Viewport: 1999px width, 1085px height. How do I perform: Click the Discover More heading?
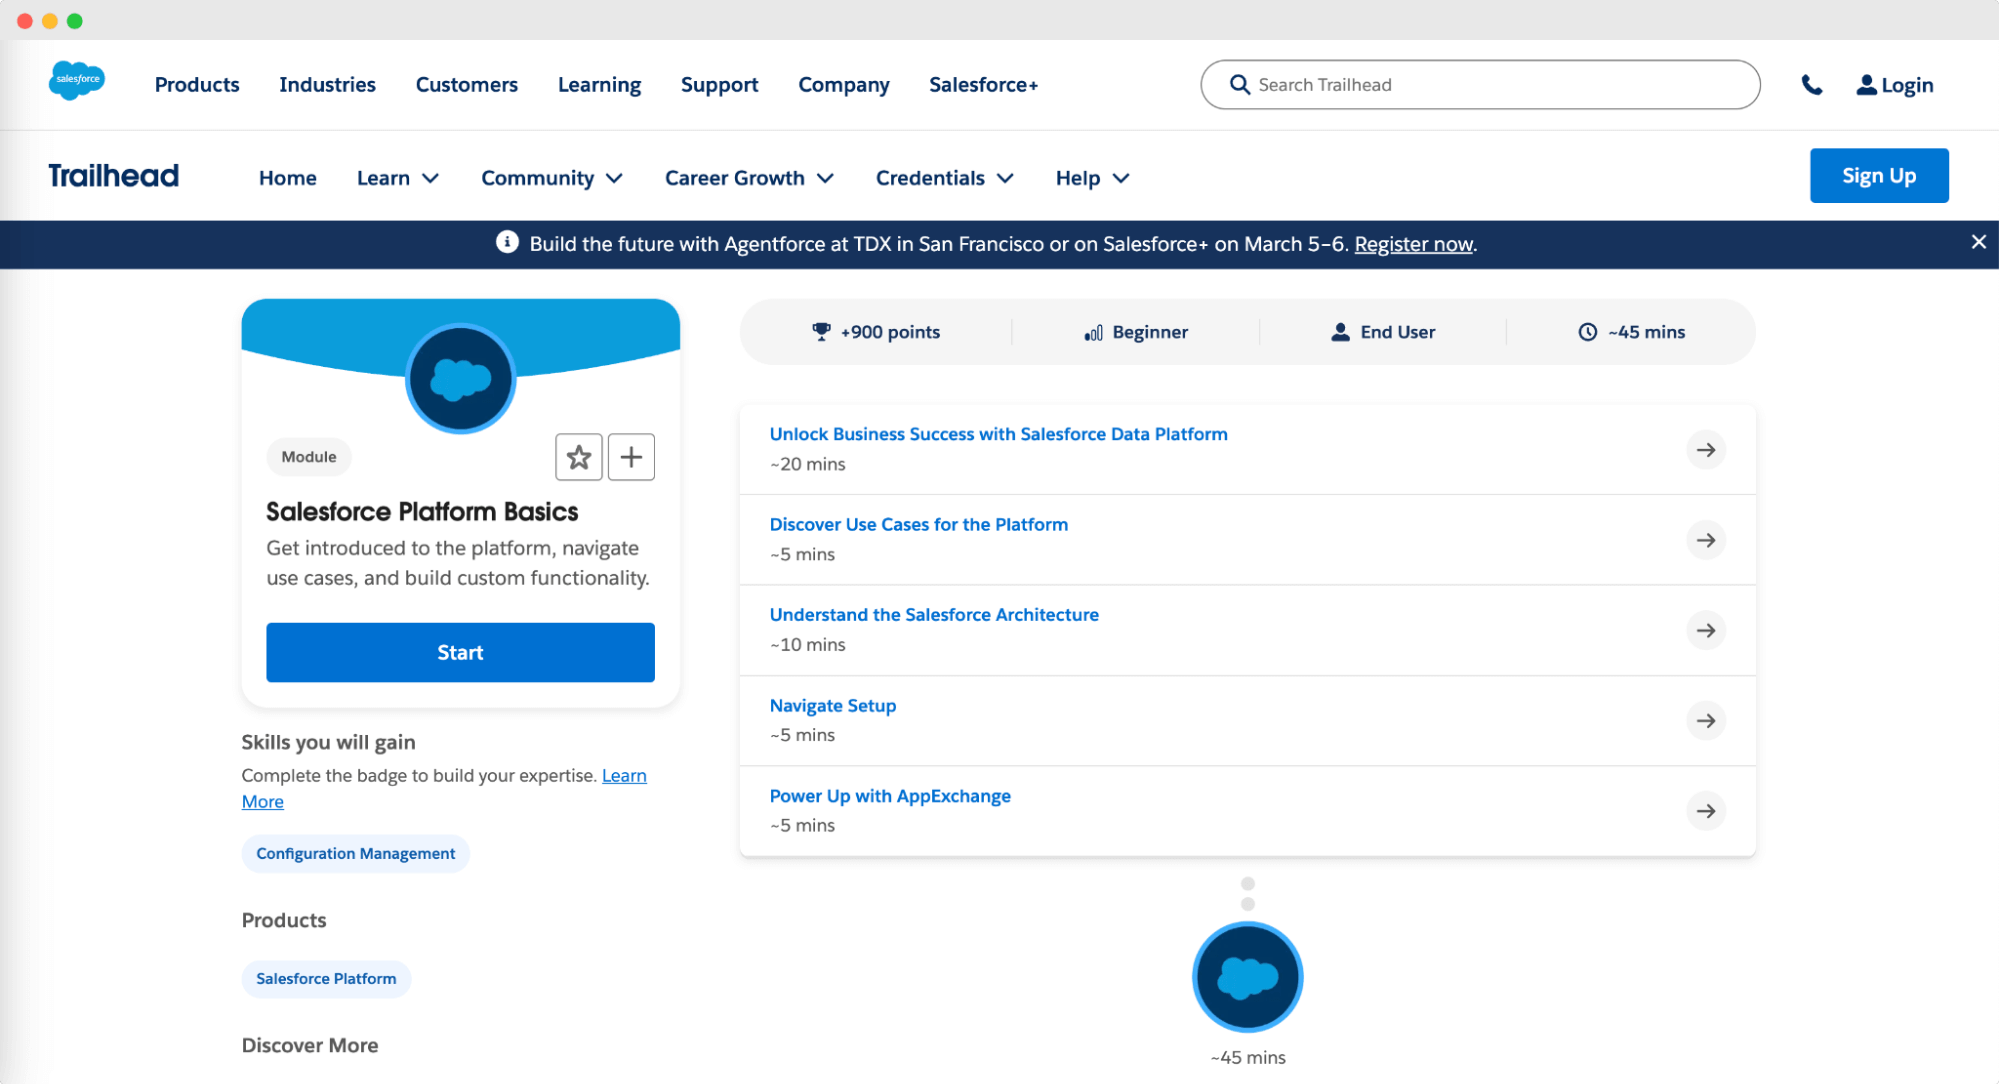point(310,1045)
